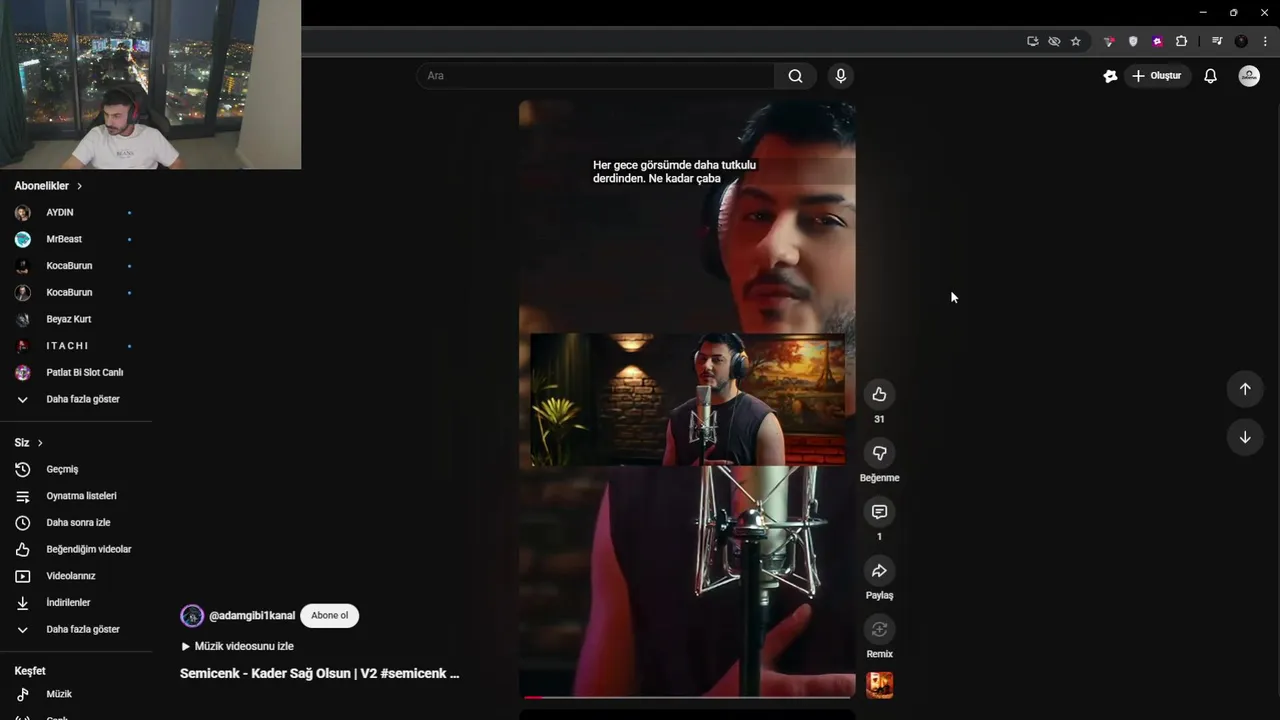Viewport: 1280px width, 720px height.
Task: Expand Siz section chevron
Action: 40,443
